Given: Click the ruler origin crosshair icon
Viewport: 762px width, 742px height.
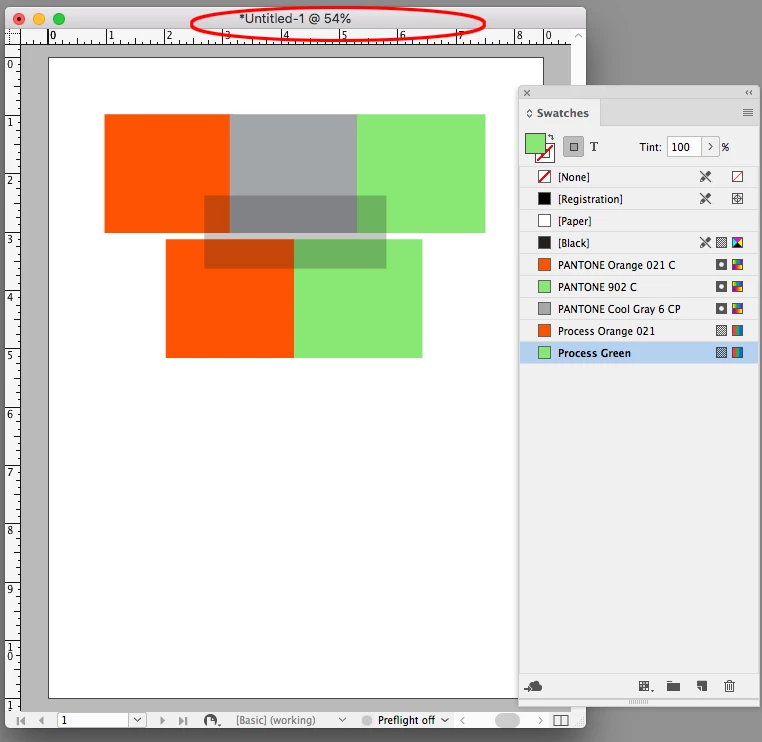Looking at the screenshot, I should coord(13,36).
